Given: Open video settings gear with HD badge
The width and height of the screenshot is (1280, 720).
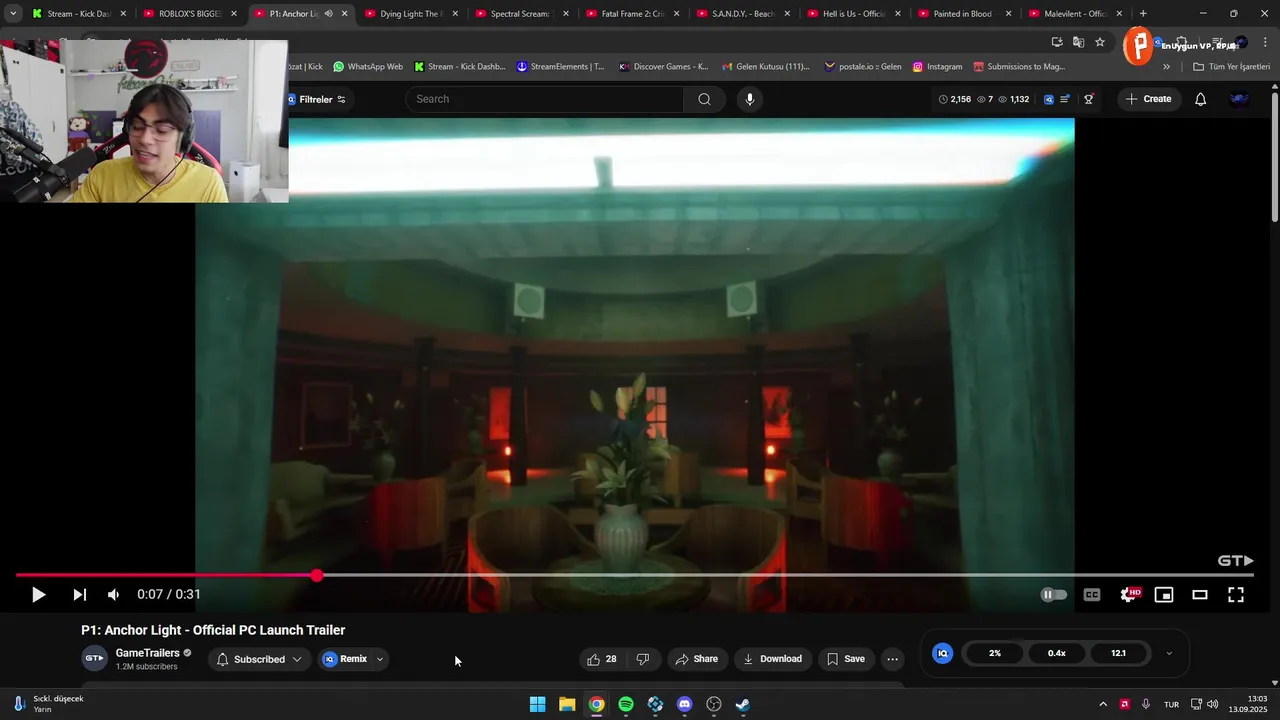Looking at the screenshot, I should pyautogui.click(x=1129, y=594).
